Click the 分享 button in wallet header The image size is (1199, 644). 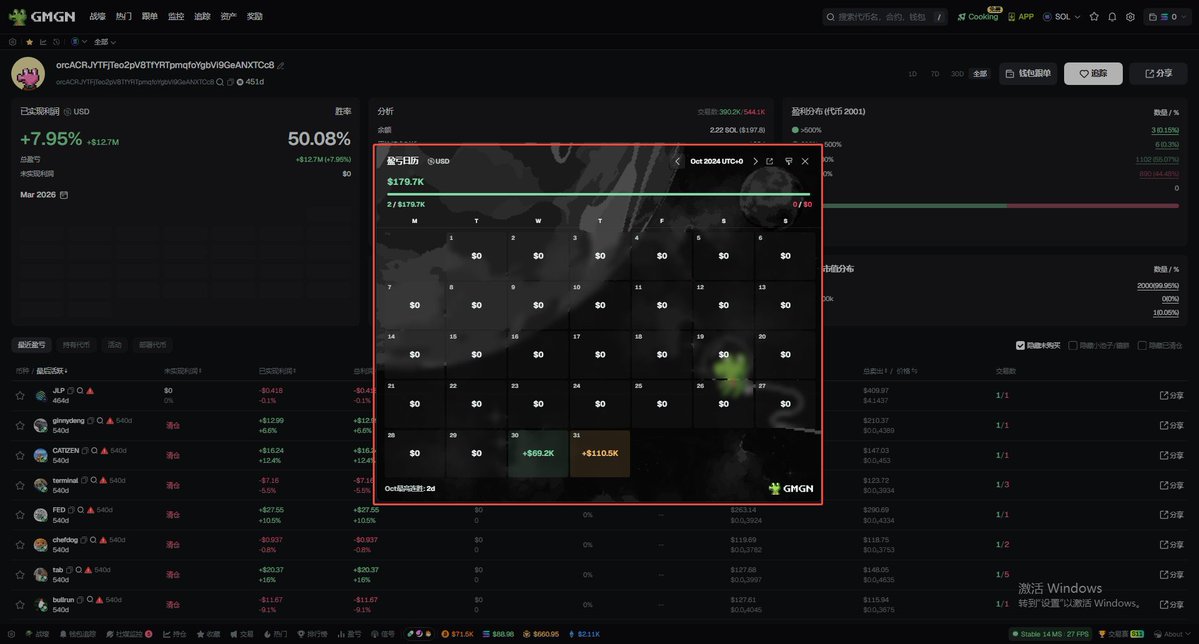pyautogui.click(x=1158, y=73)
